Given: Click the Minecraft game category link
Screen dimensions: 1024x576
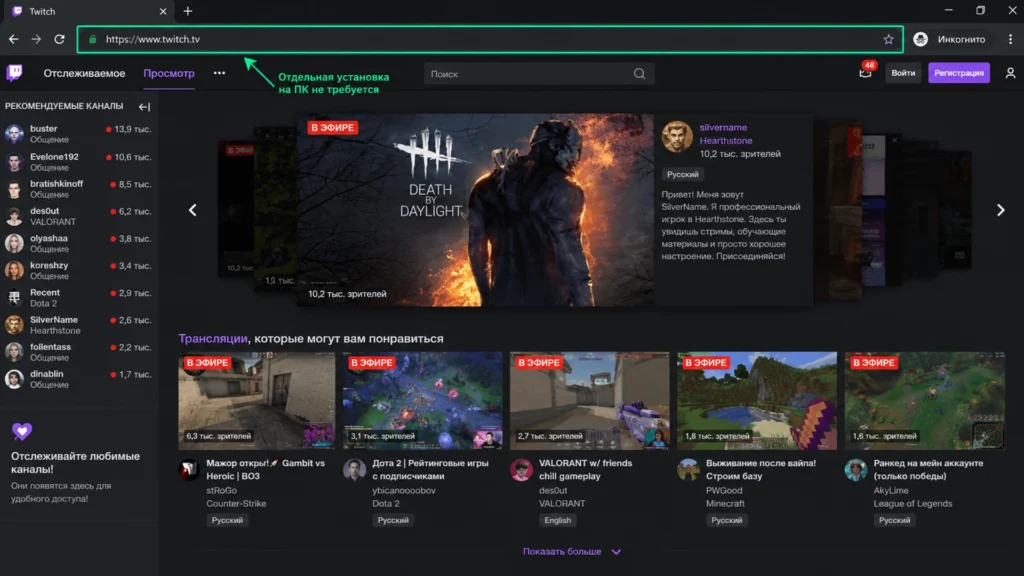Looking at the screenshot, I should point(725,504).
